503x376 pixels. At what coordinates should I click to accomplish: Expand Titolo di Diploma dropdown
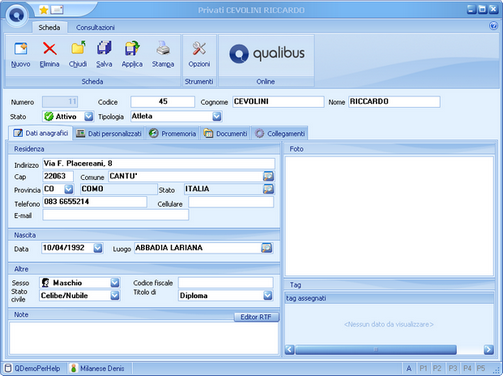click(x=268, y=295)
